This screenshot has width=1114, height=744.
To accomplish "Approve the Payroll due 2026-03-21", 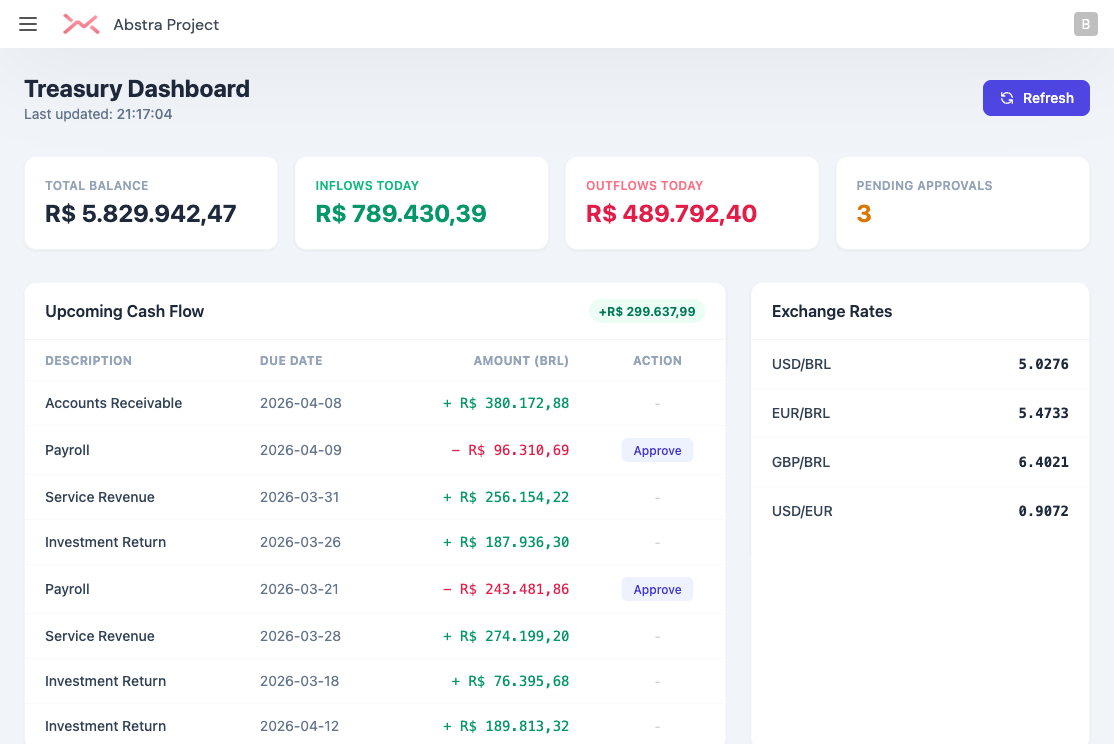I will pos(657,589).
